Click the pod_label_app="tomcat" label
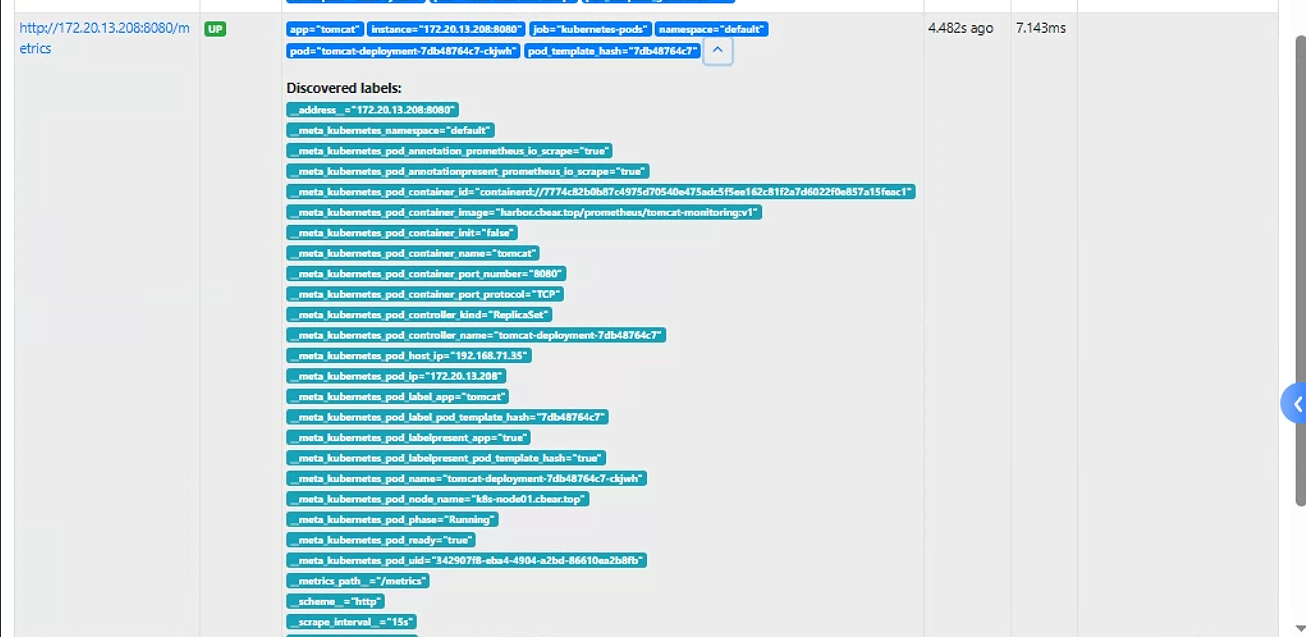This screenshot has height=637, width=1306. point(398,397)
